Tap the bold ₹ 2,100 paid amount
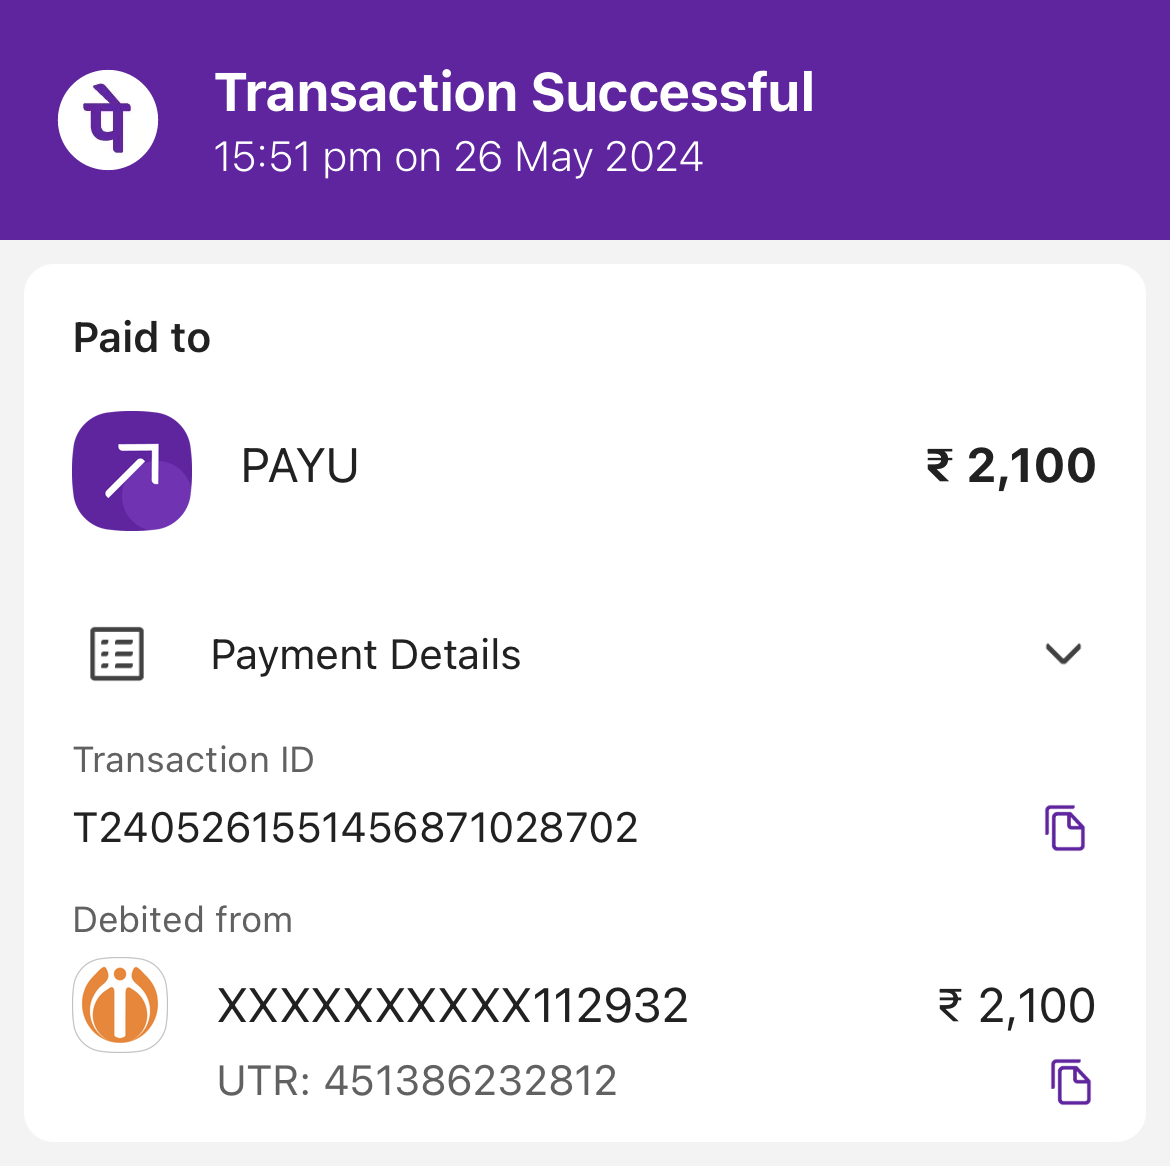Image resolution: width=1170 pixels, height=1166 pixels. 1011,466
